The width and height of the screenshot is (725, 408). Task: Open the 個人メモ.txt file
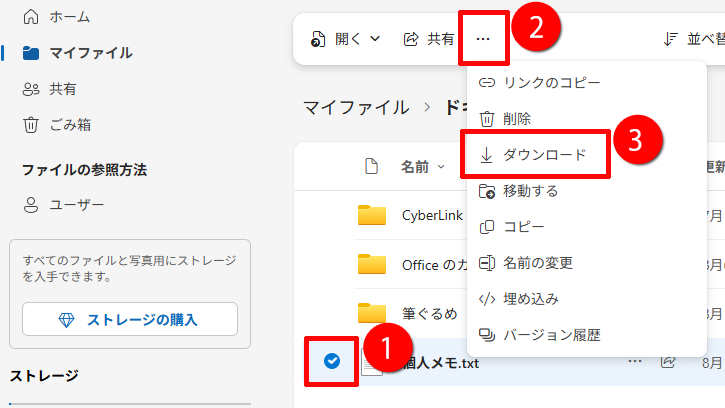point(441,363)
